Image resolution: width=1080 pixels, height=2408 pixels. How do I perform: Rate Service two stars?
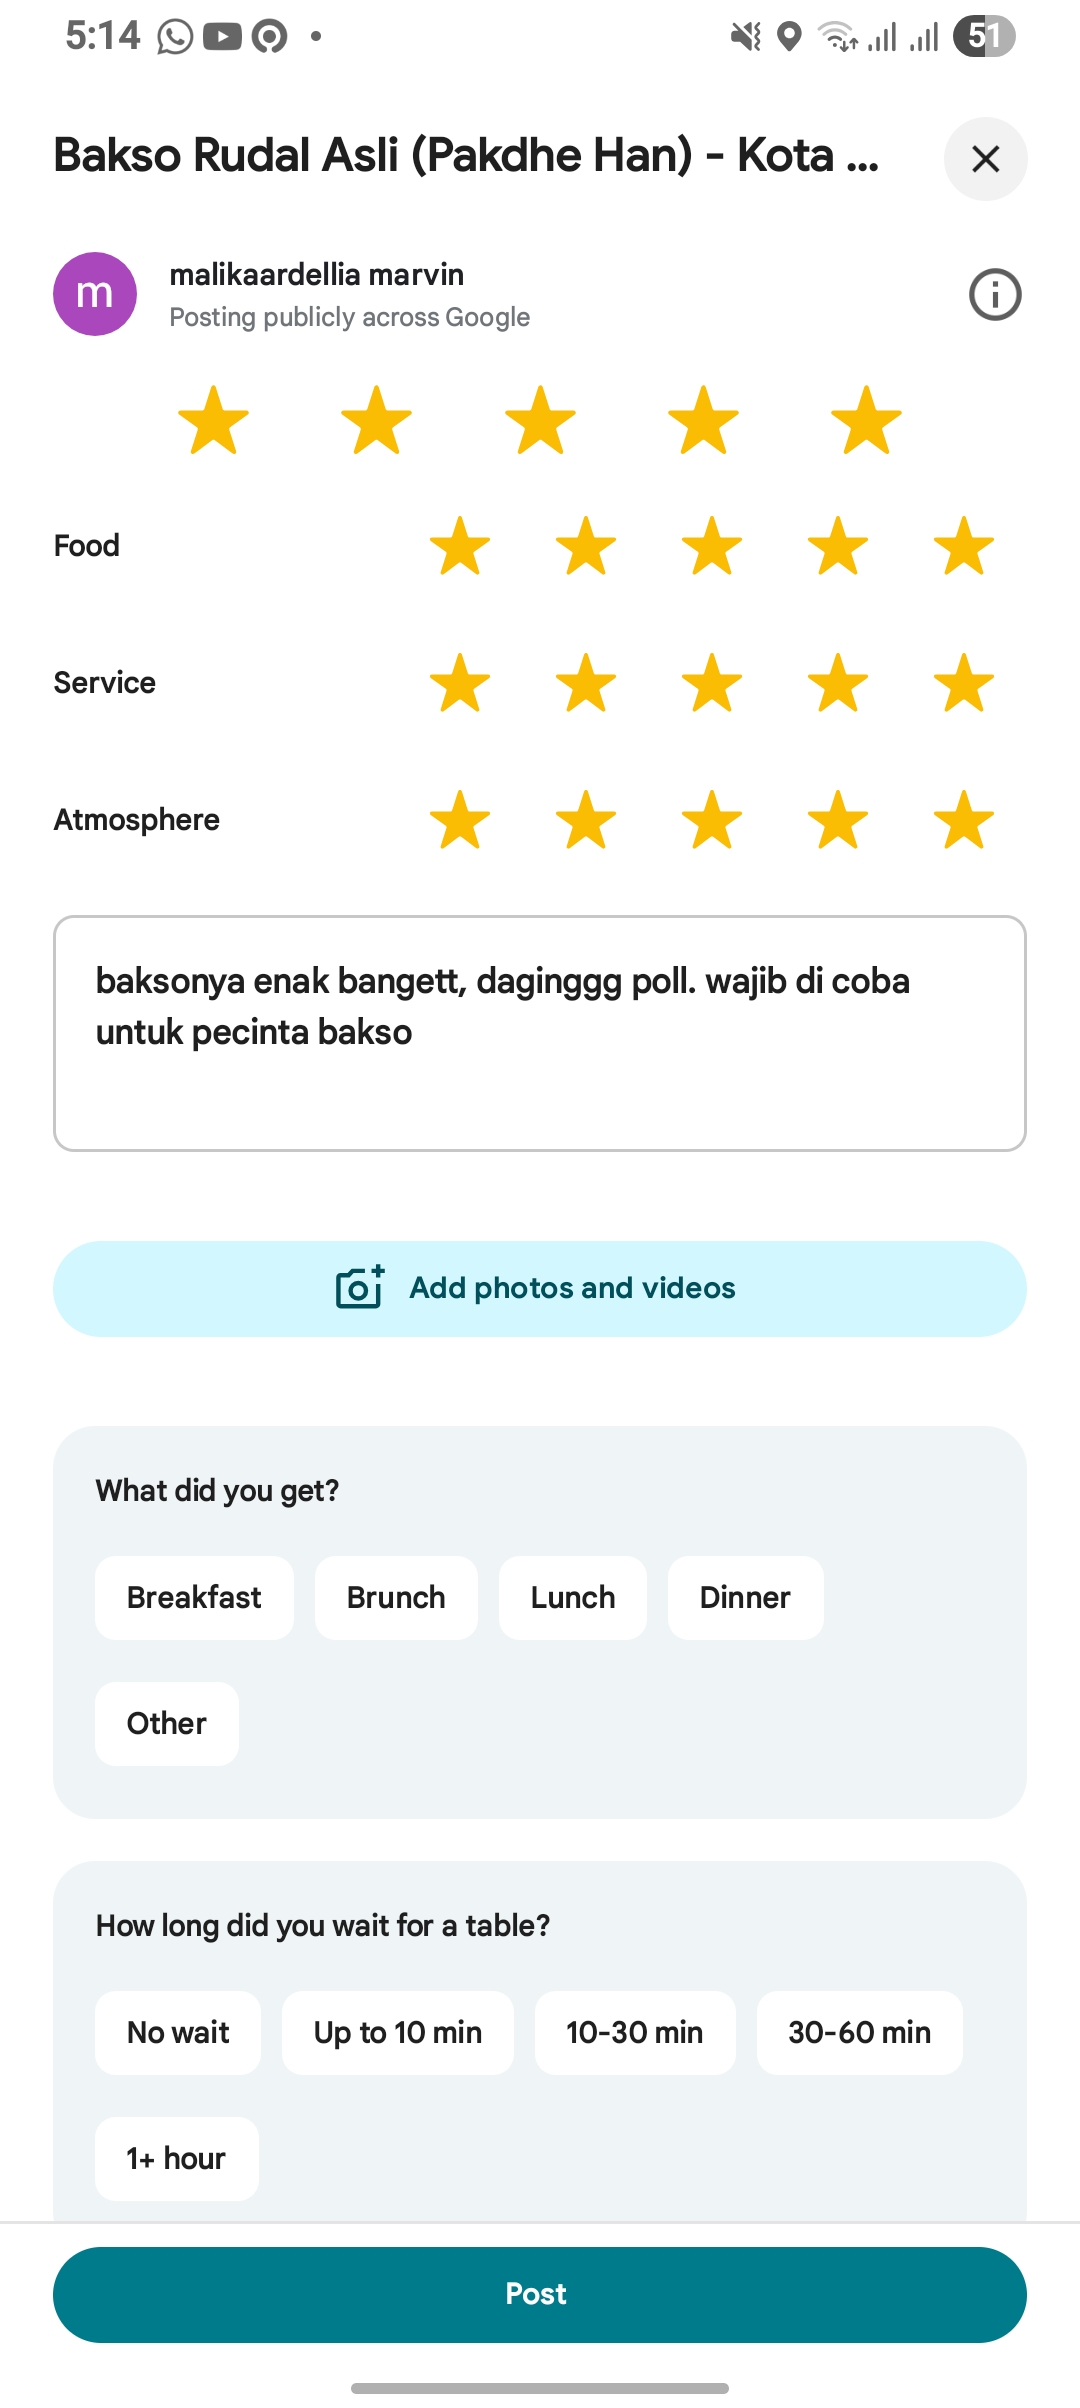[586, 683]
